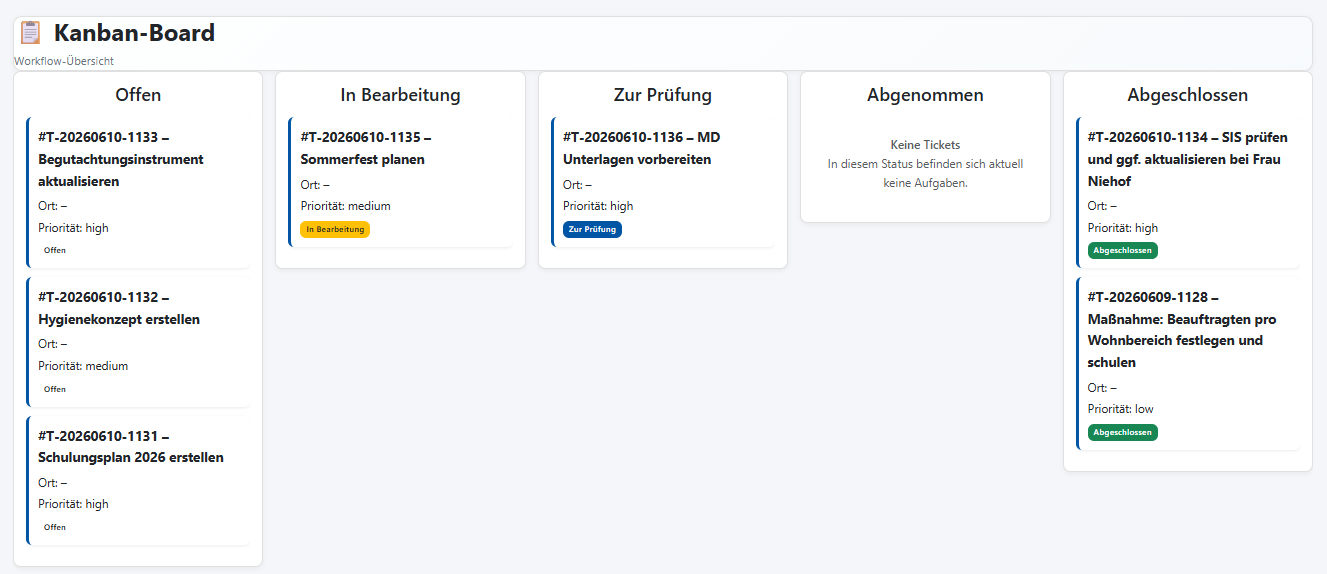
Task: Select the In Bearbeitung column header
Action: point(400,95)
